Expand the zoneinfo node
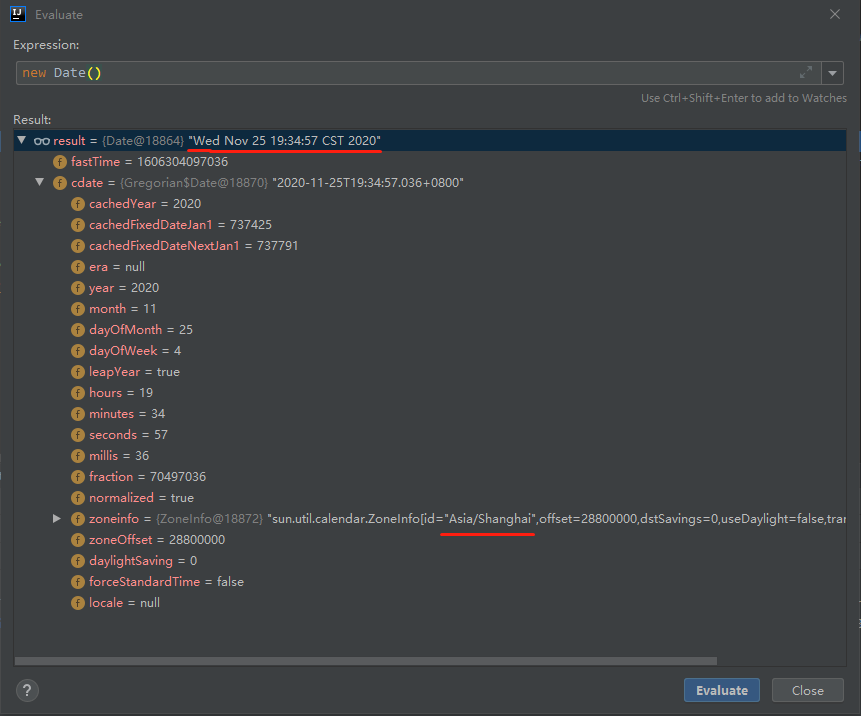The width and height of the screenshot is (861, 716). coord(56,518)
